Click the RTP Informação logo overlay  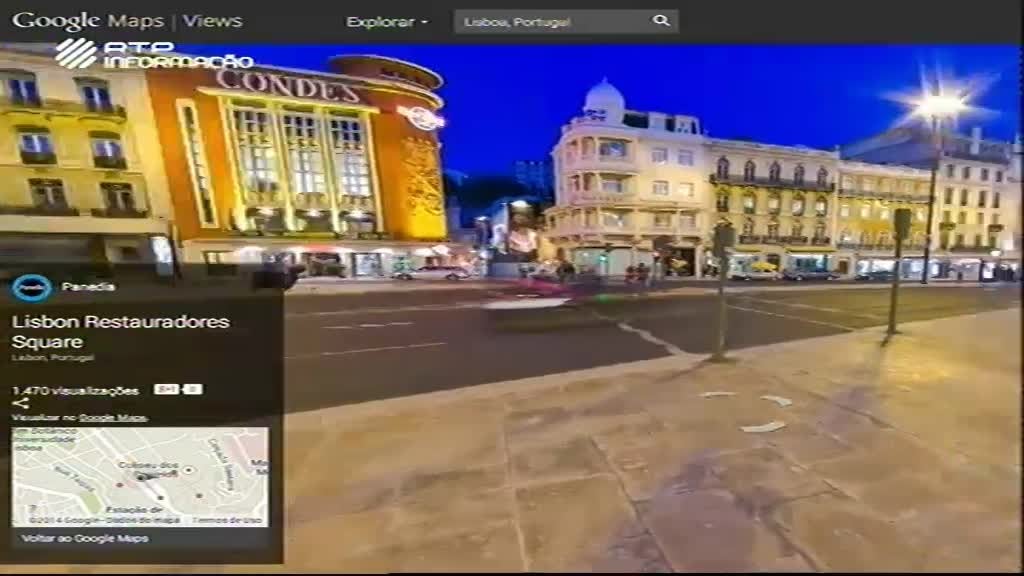click(x=150, y=54)
